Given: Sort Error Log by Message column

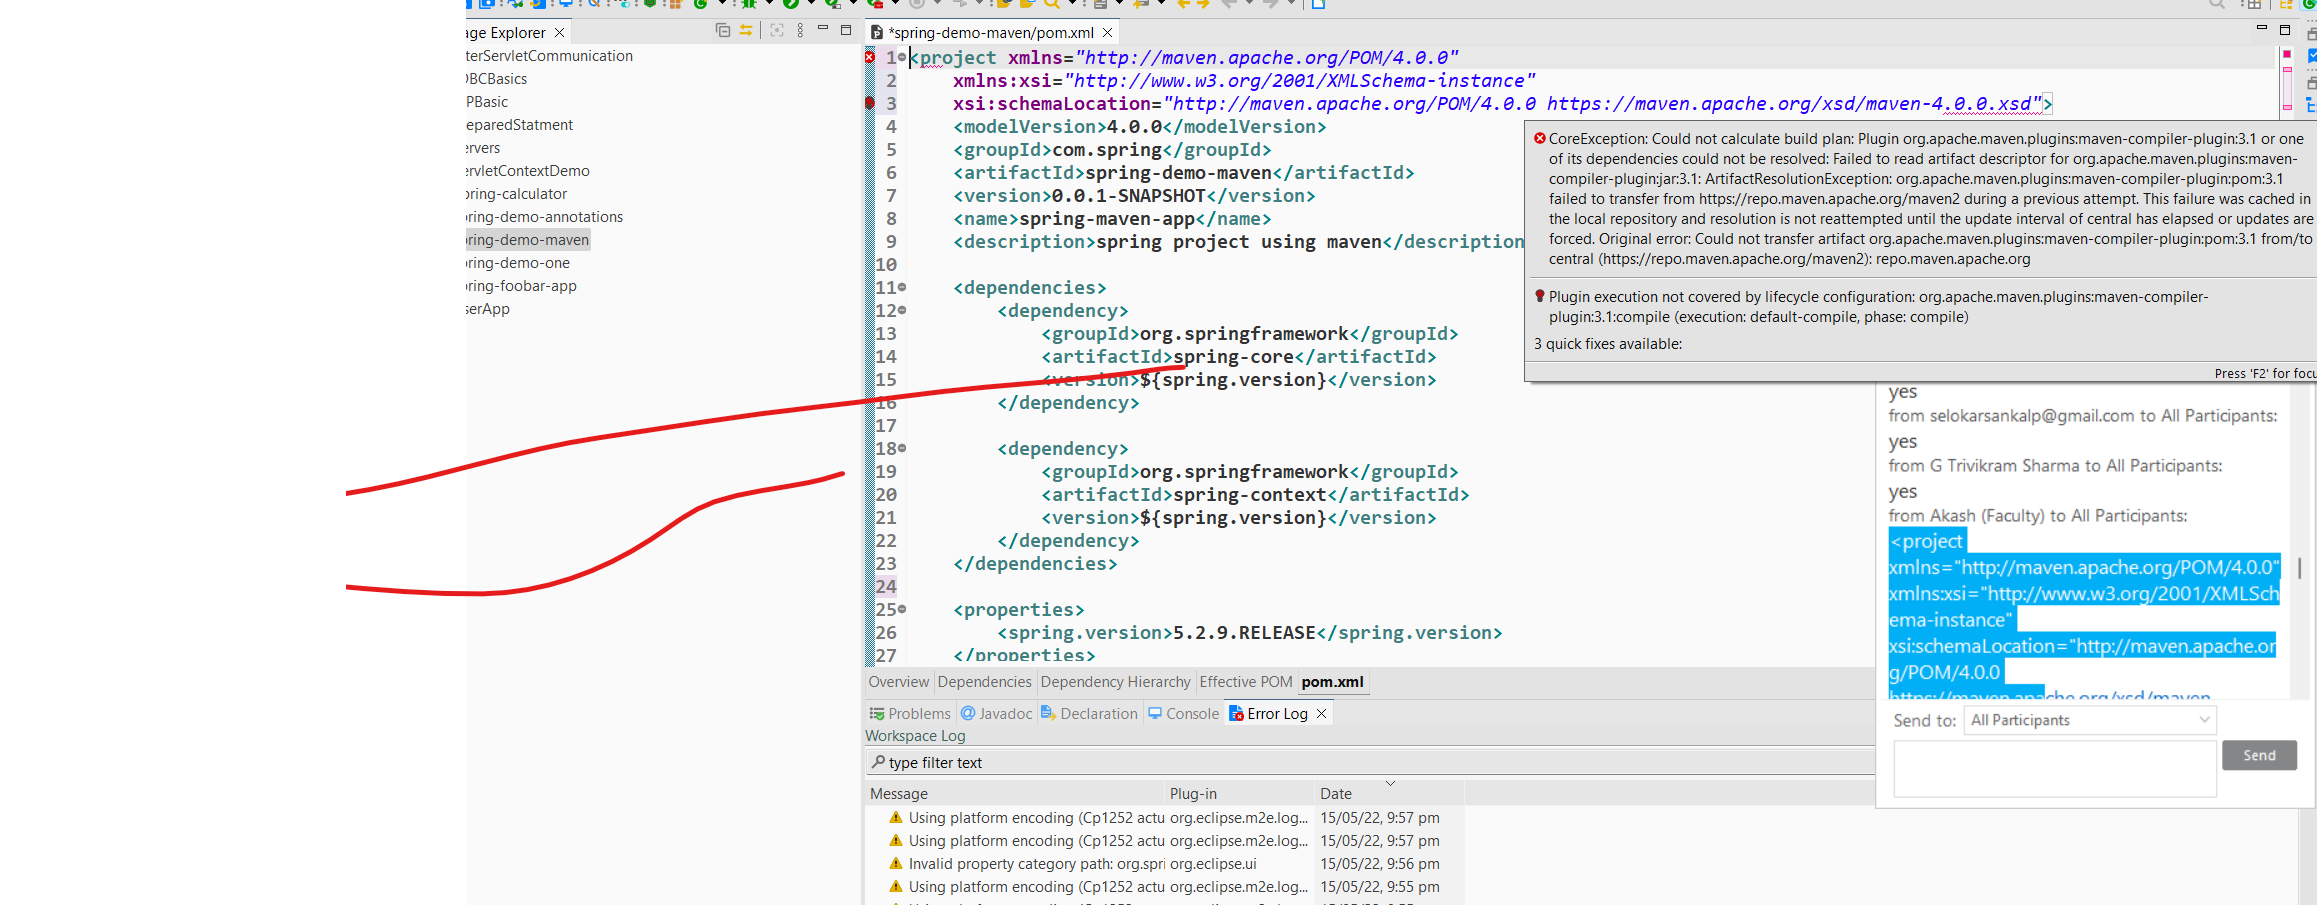Looking at the screenshot, I should (x=1015, y=794).
